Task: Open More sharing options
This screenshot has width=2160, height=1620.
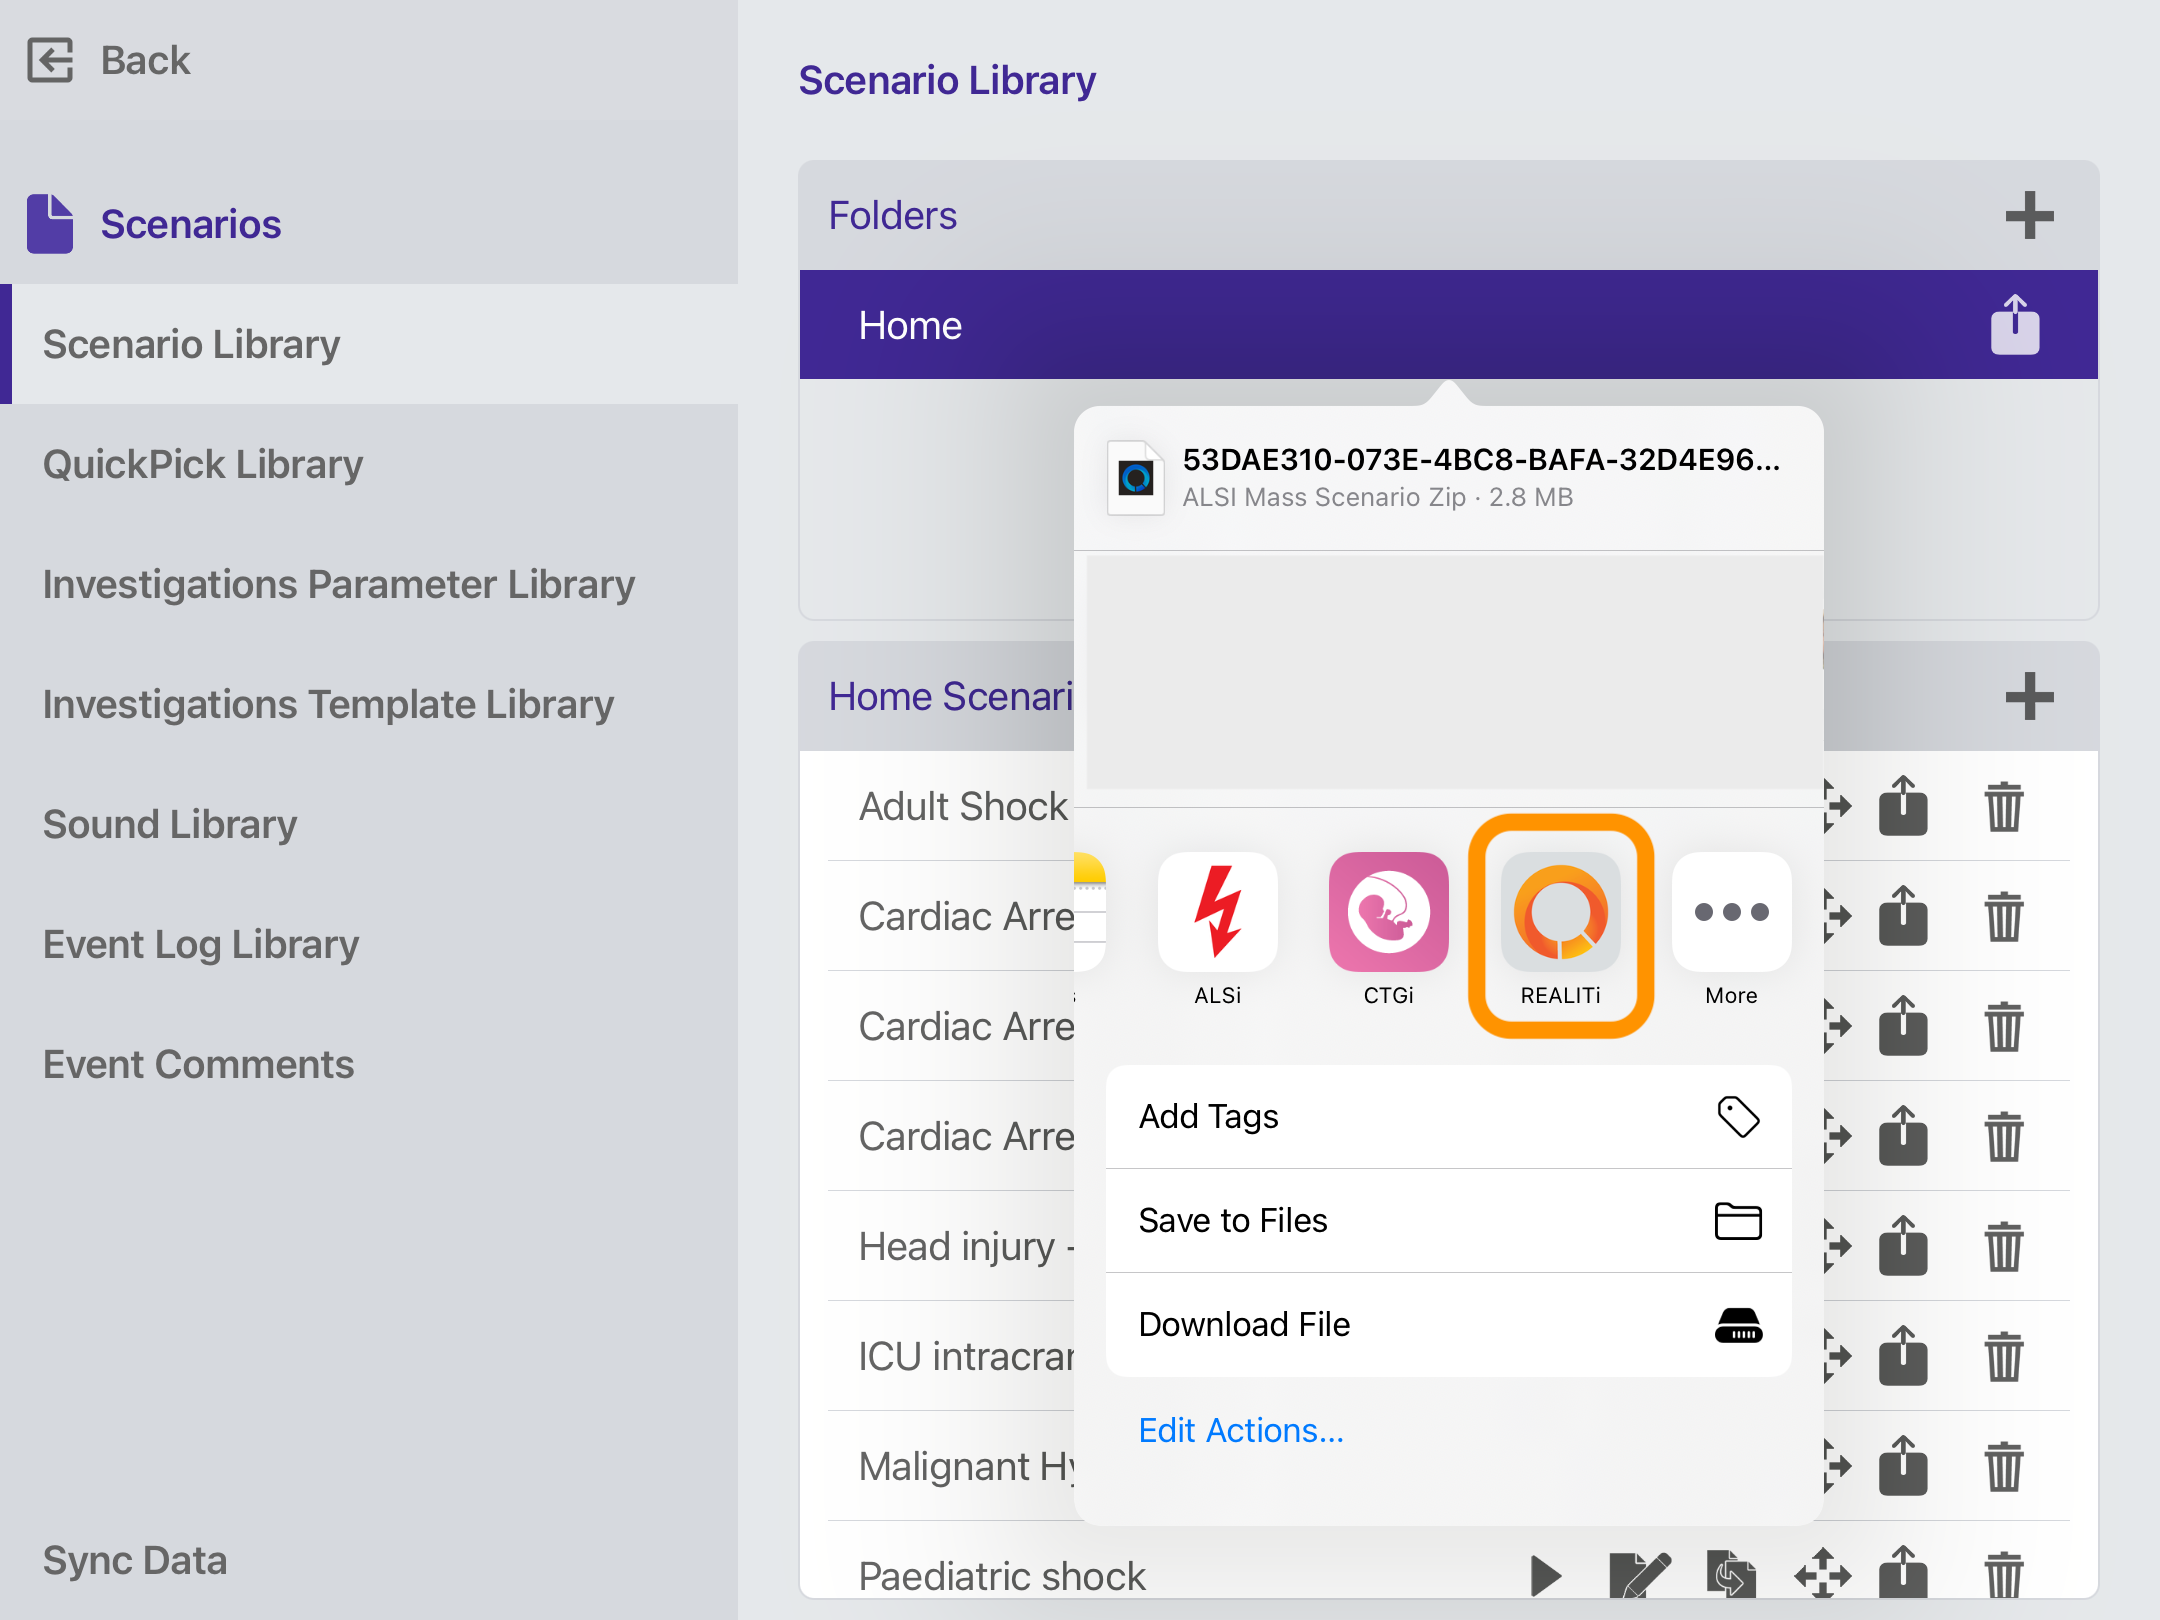Action: click(x=1731, y=912)
